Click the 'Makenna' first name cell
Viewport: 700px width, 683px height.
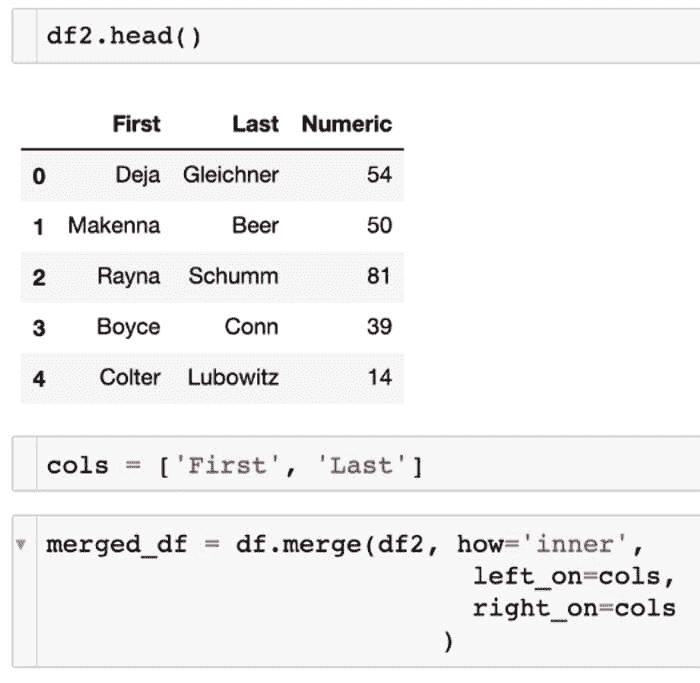tap(114, 225)
